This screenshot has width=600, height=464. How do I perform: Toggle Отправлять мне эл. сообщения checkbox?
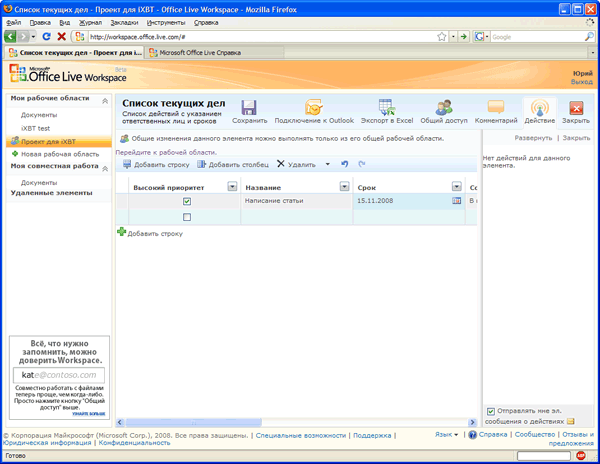click(491, 412)
